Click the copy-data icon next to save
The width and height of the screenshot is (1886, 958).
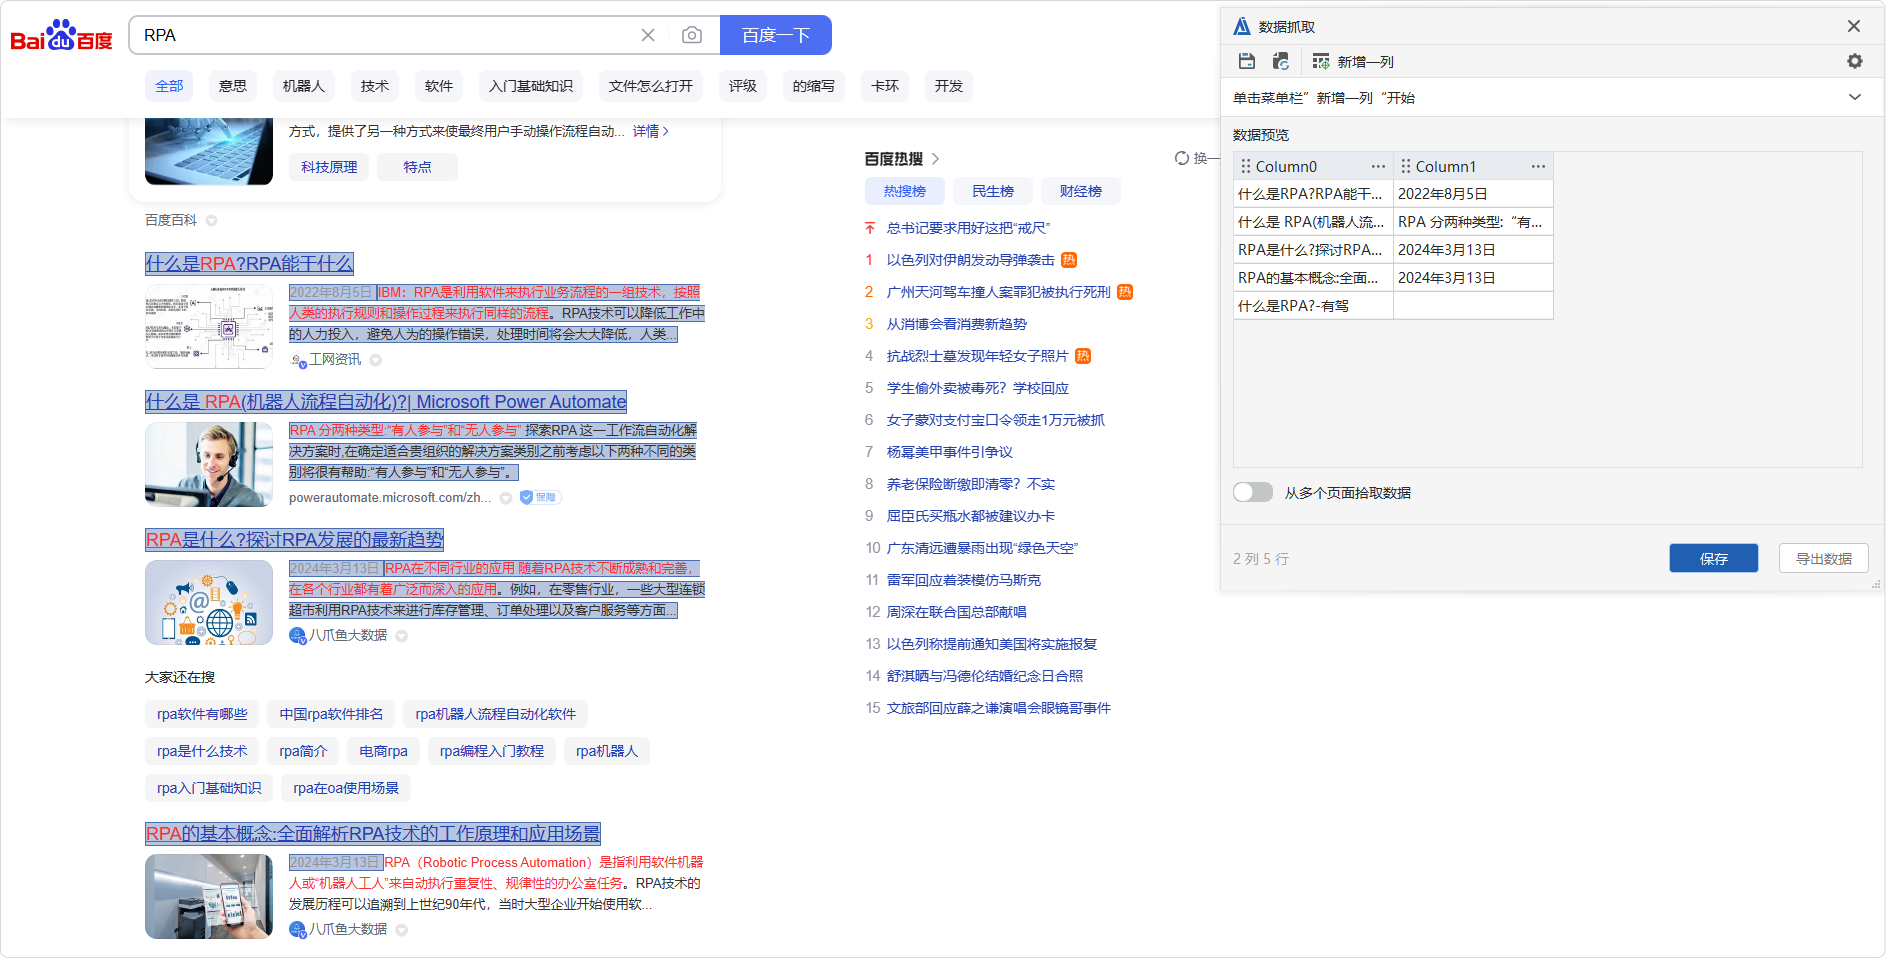[1280, 61]
